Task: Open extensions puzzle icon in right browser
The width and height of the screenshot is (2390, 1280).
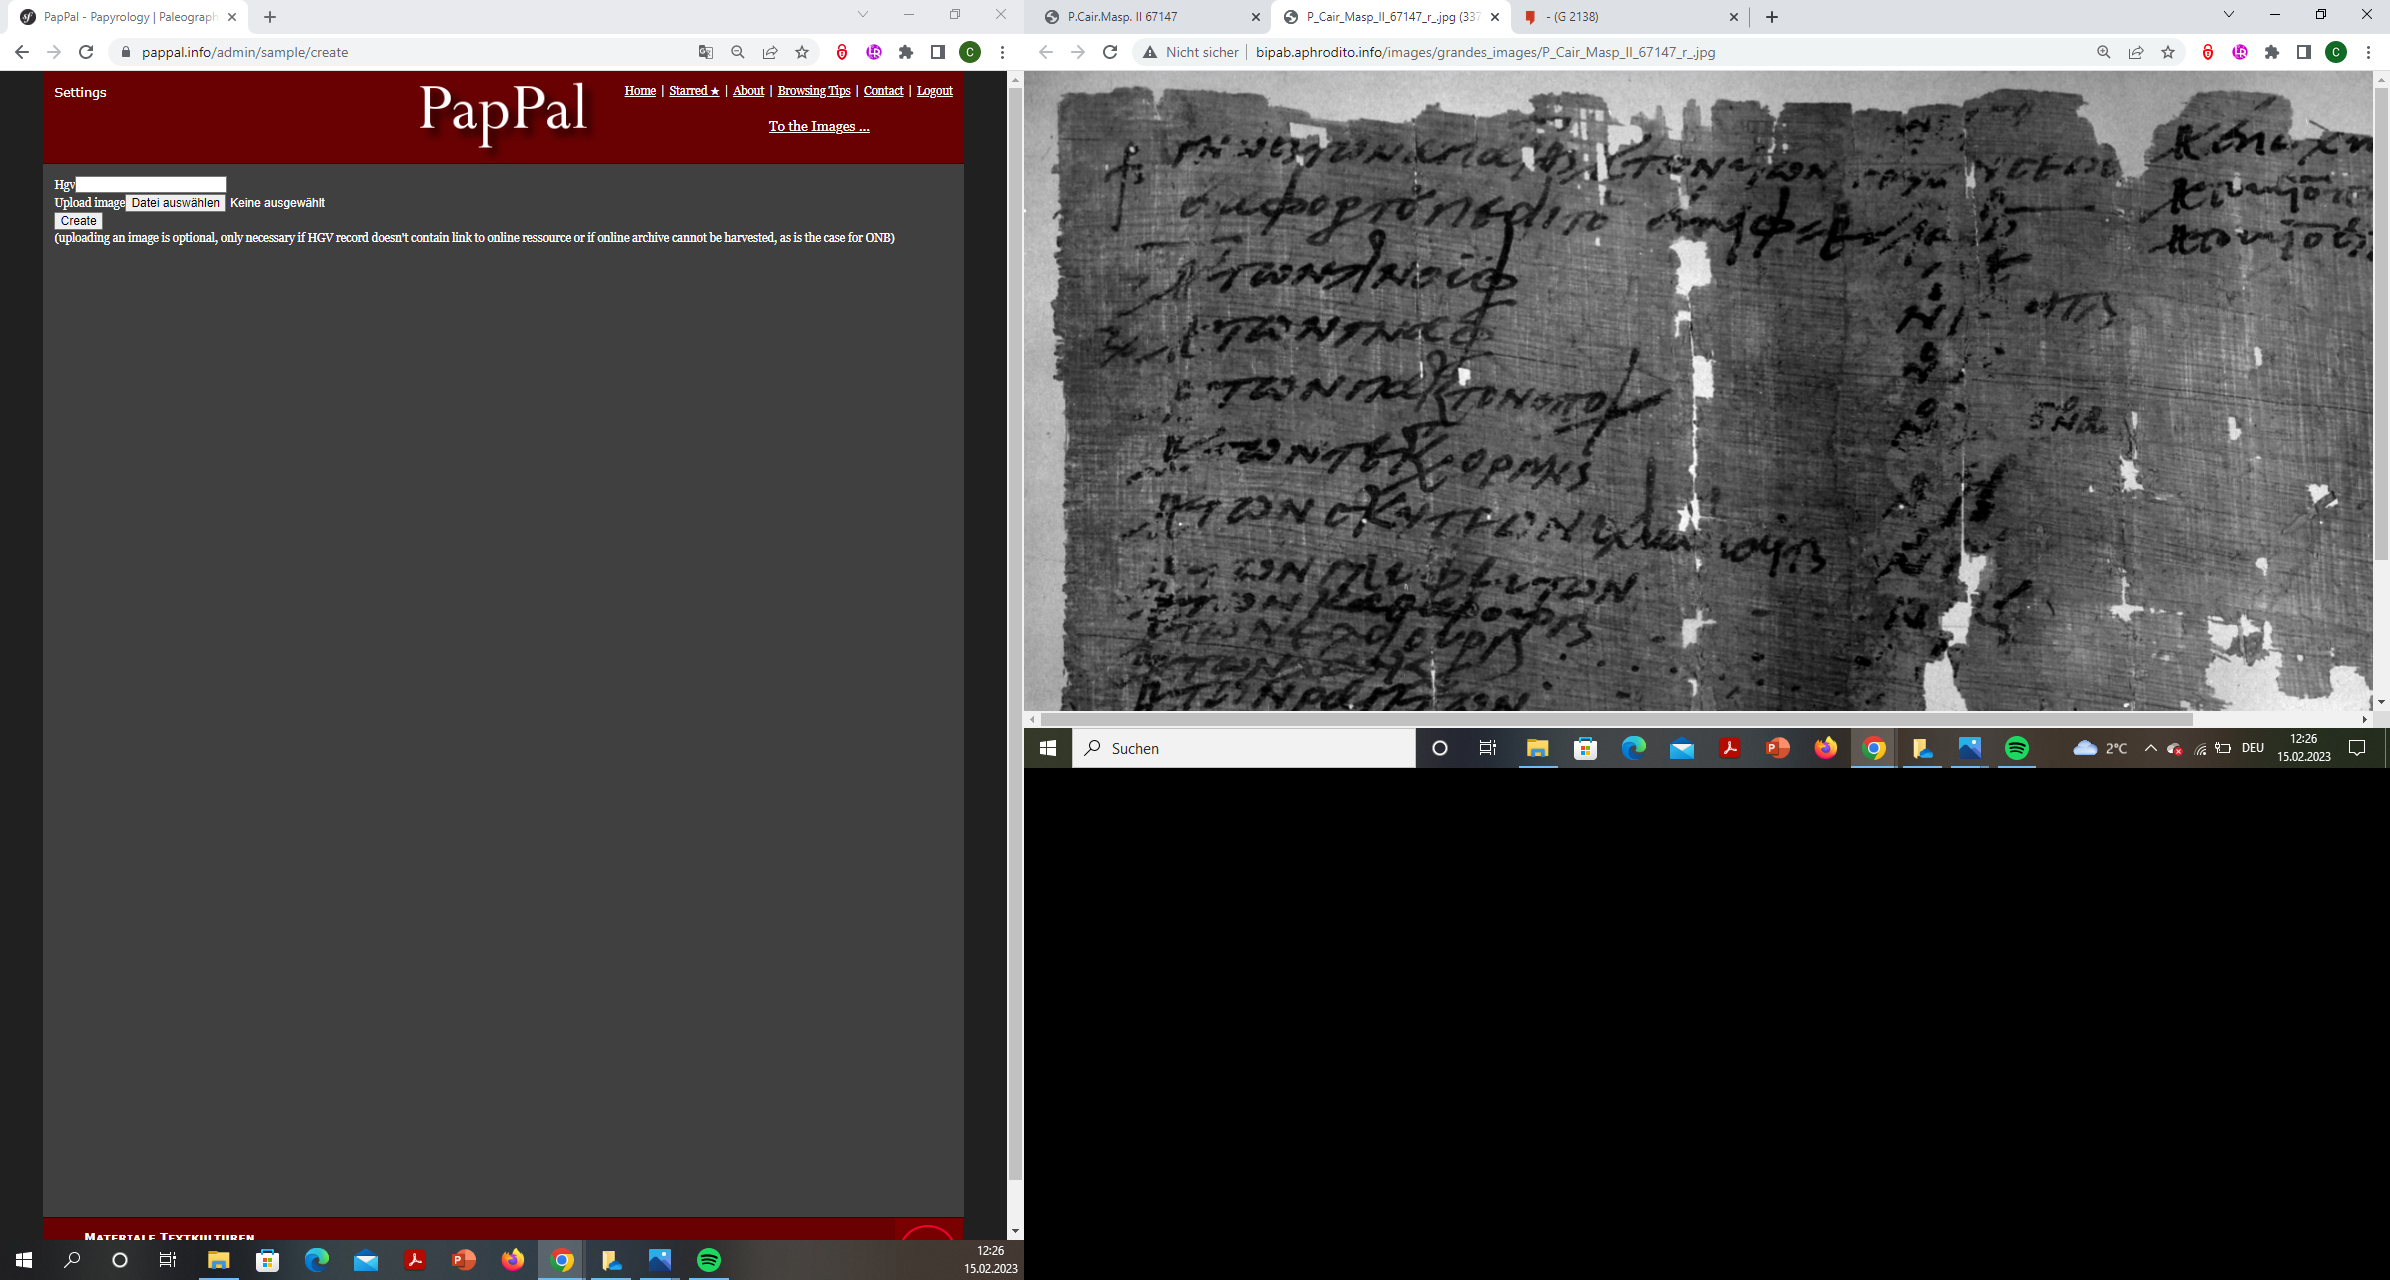Action: (x=2272, y=52)
